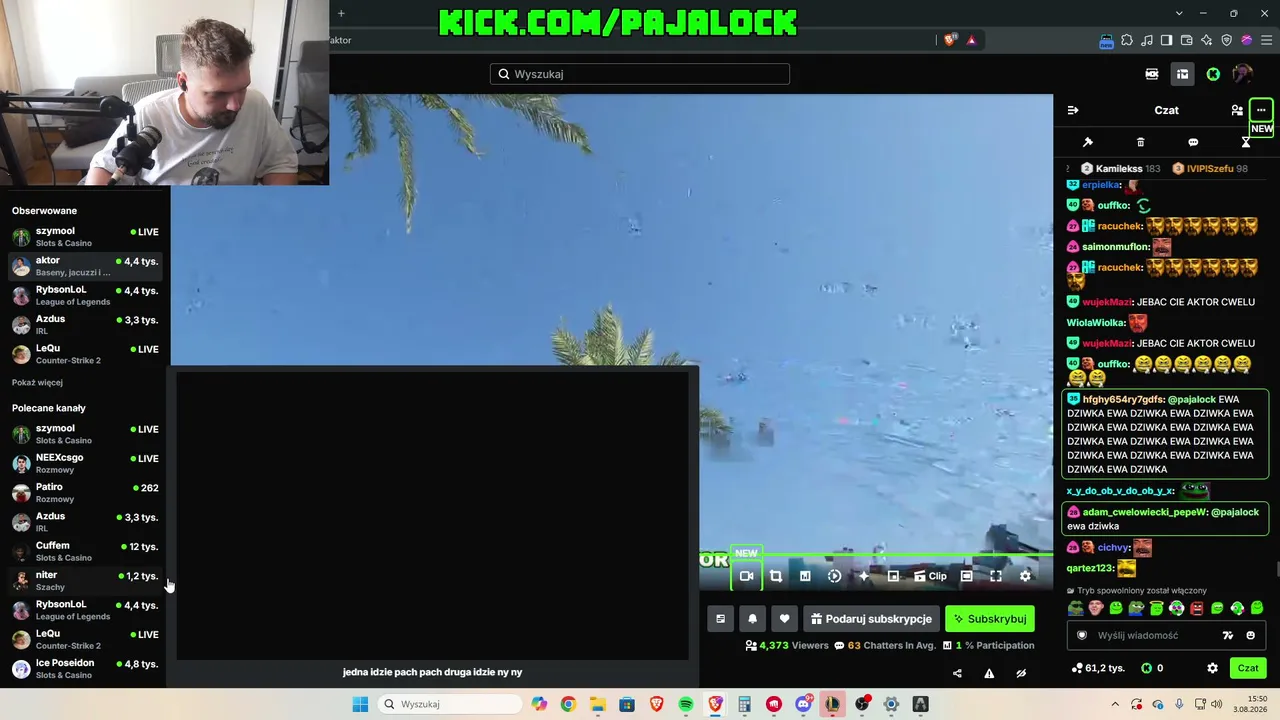Click the crossed-out eye icon below the player
This screenshot has height=720, width=1280.
point(1021,673)
